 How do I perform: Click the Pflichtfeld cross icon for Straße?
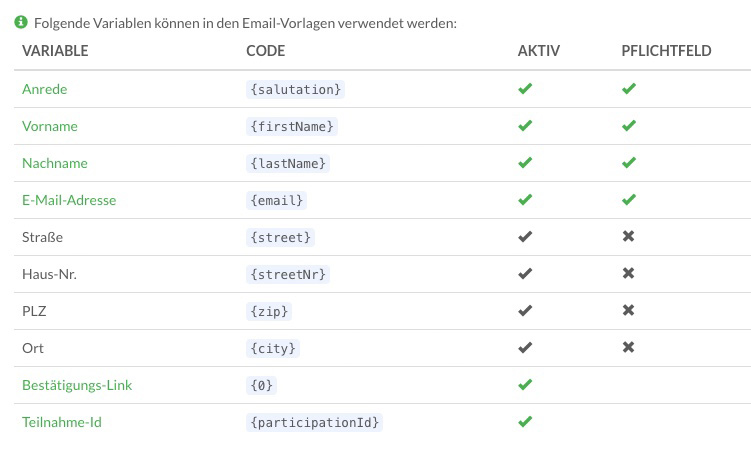(628, 236)
